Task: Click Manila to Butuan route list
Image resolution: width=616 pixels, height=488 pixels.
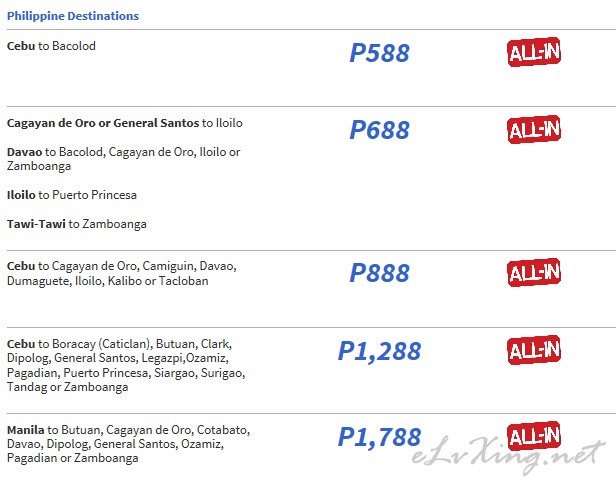Action: click(128, 444)
